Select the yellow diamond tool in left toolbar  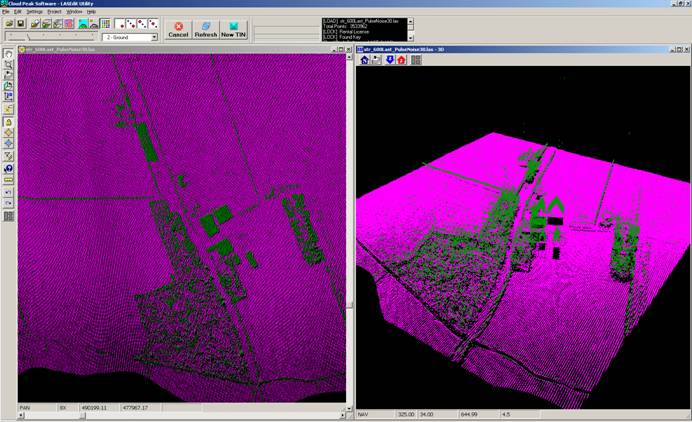click(8, 132)
